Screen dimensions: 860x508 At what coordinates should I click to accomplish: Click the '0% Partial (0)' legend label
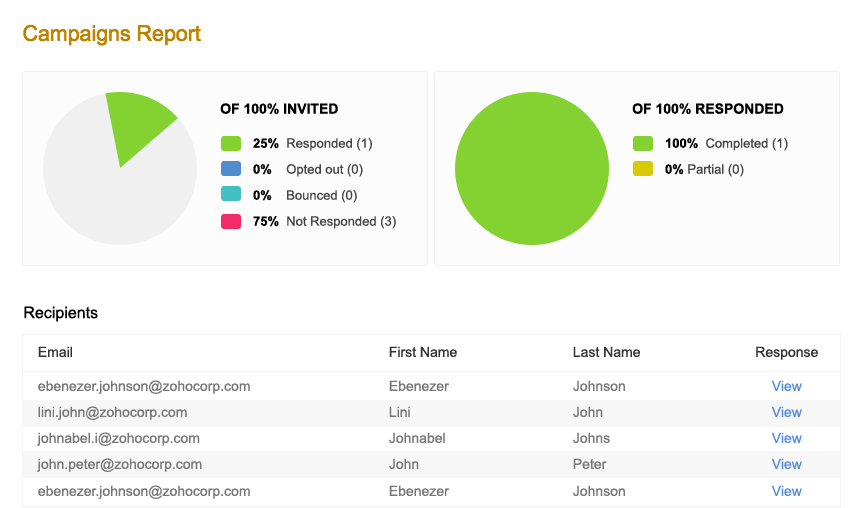click(704, 170)
